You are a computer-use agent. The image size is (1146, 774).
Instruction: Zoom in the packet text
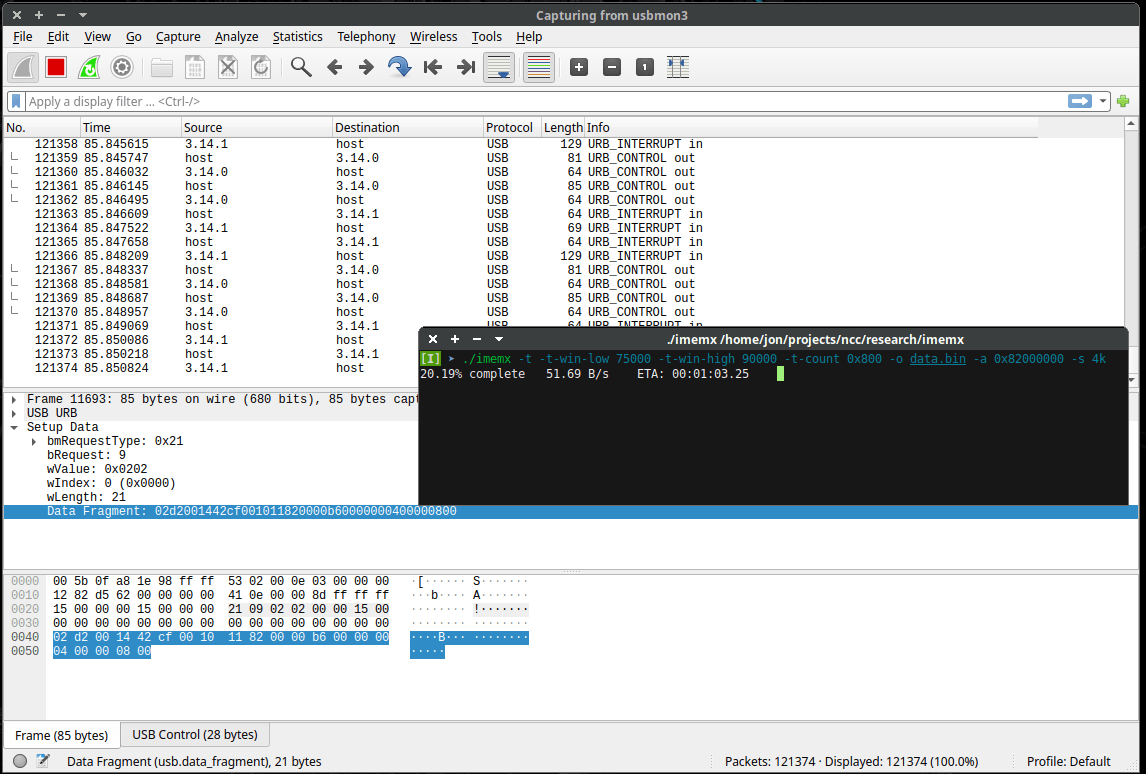pyautogui.click(x=579, y=68)
